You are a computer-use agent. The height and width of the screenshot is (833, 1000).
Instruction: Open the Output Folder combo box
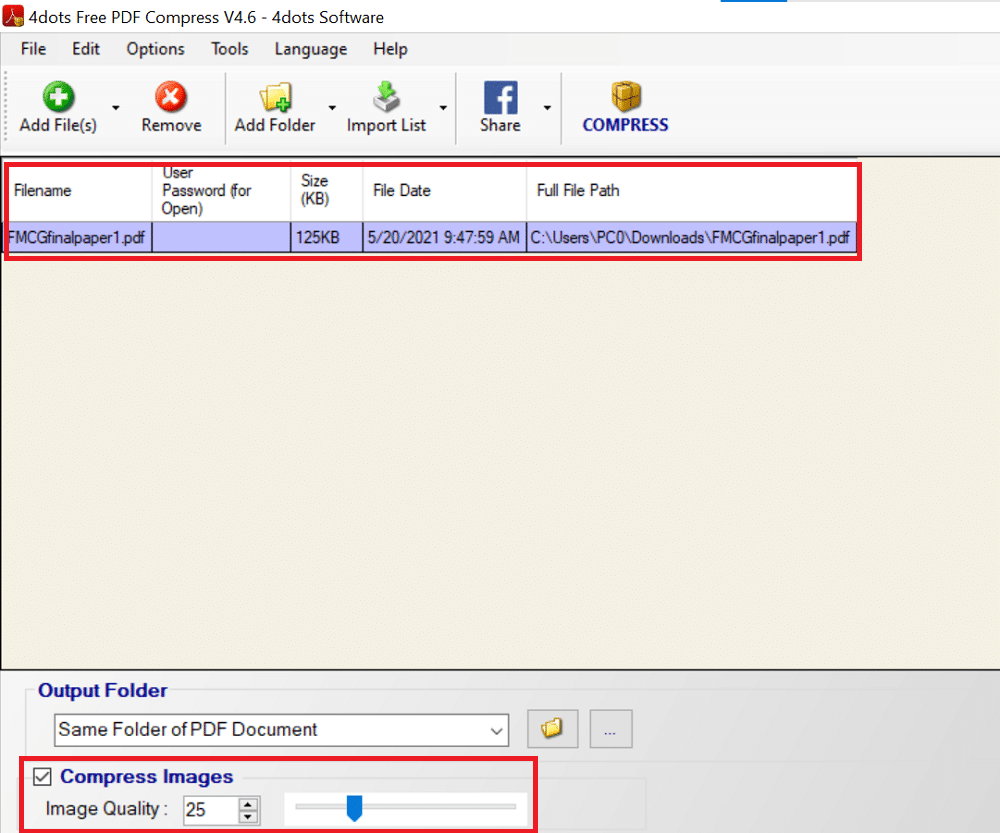[x=282, y=730]
